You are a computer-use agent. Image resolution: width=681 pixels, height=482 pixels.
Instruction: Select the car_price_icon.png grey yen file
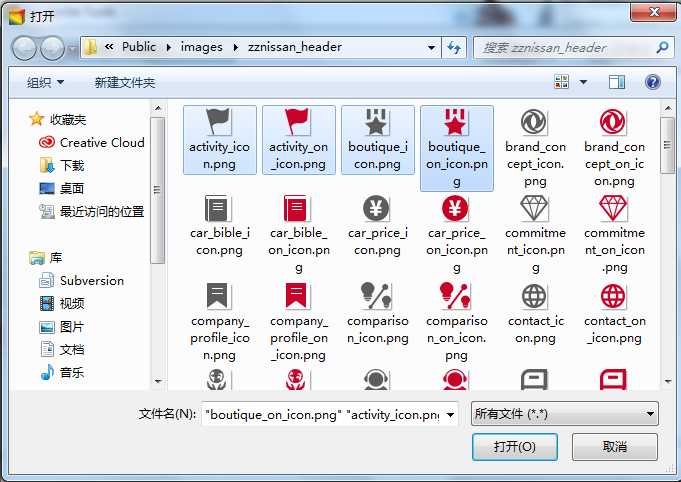(x=377, y=226)
